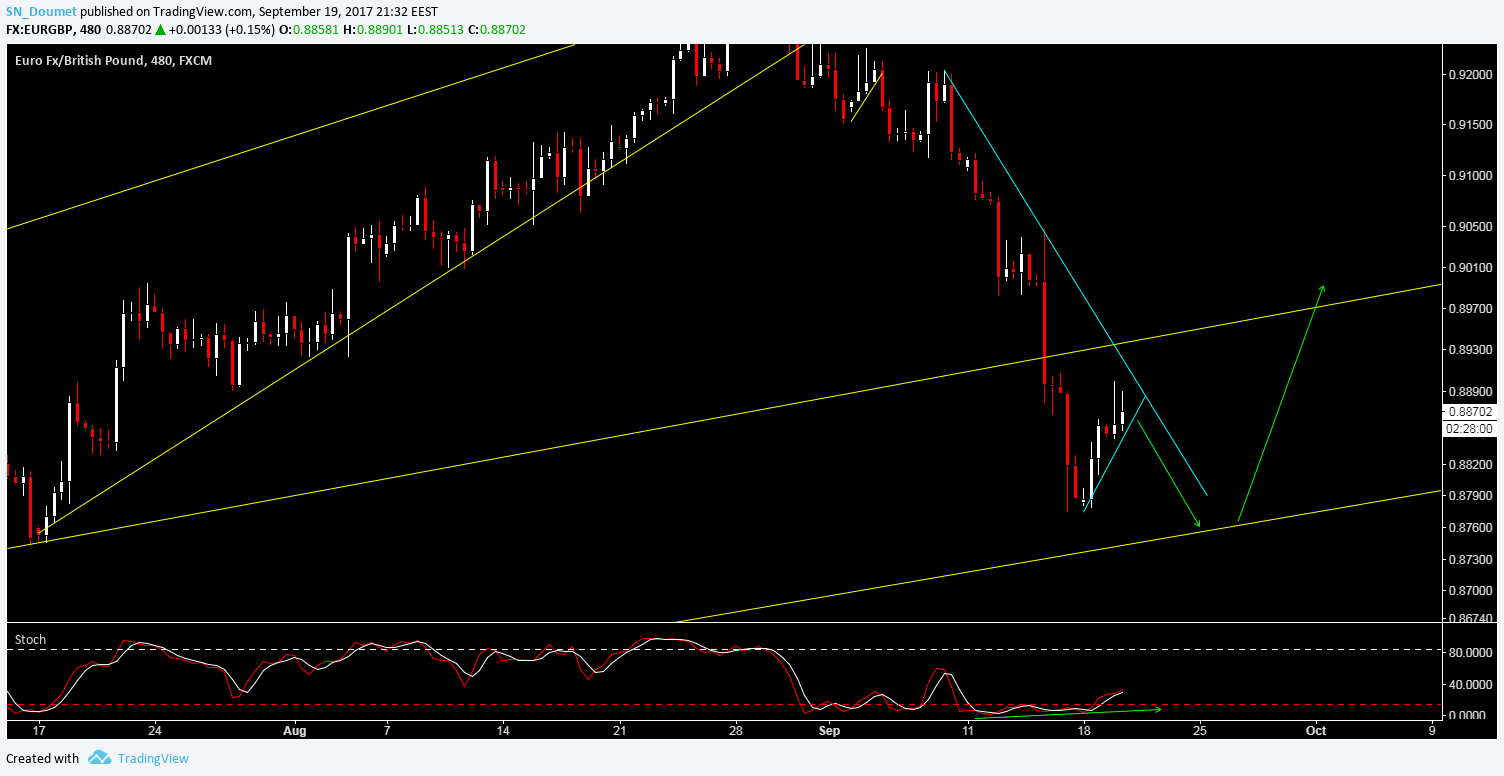Click the SN_Doumet author name
The width and height of the screenshot is (1504, 776).
[39, 12]
